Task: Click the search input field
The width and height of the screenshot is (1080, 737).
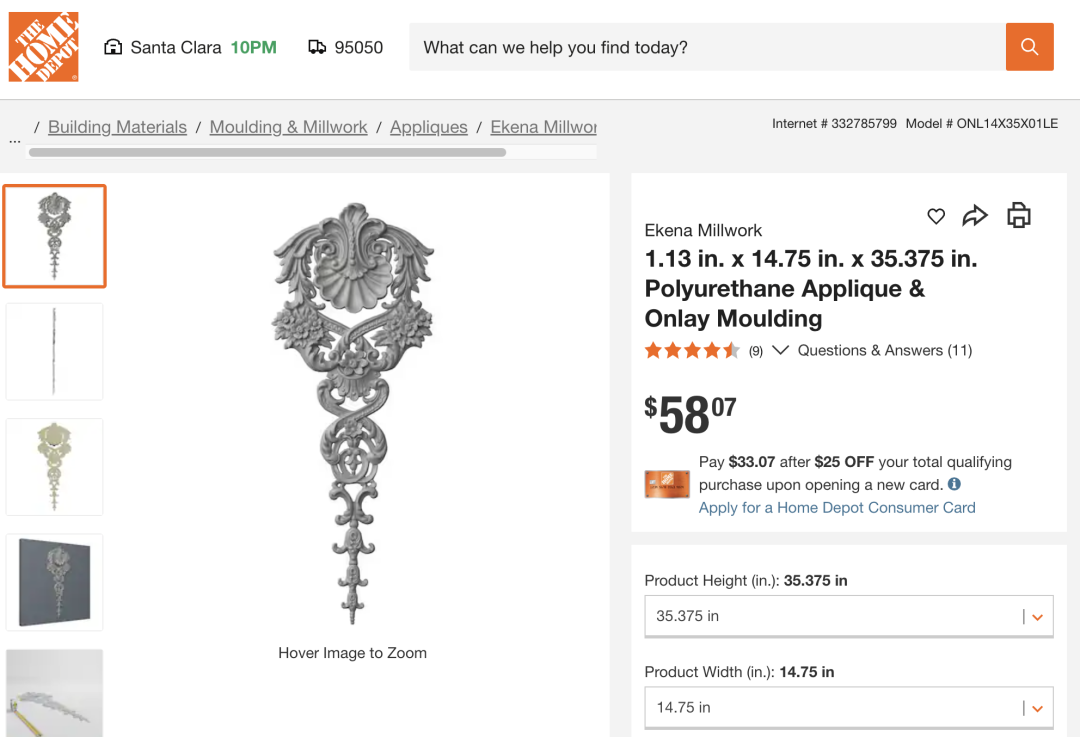Action: tap(707, 47)
